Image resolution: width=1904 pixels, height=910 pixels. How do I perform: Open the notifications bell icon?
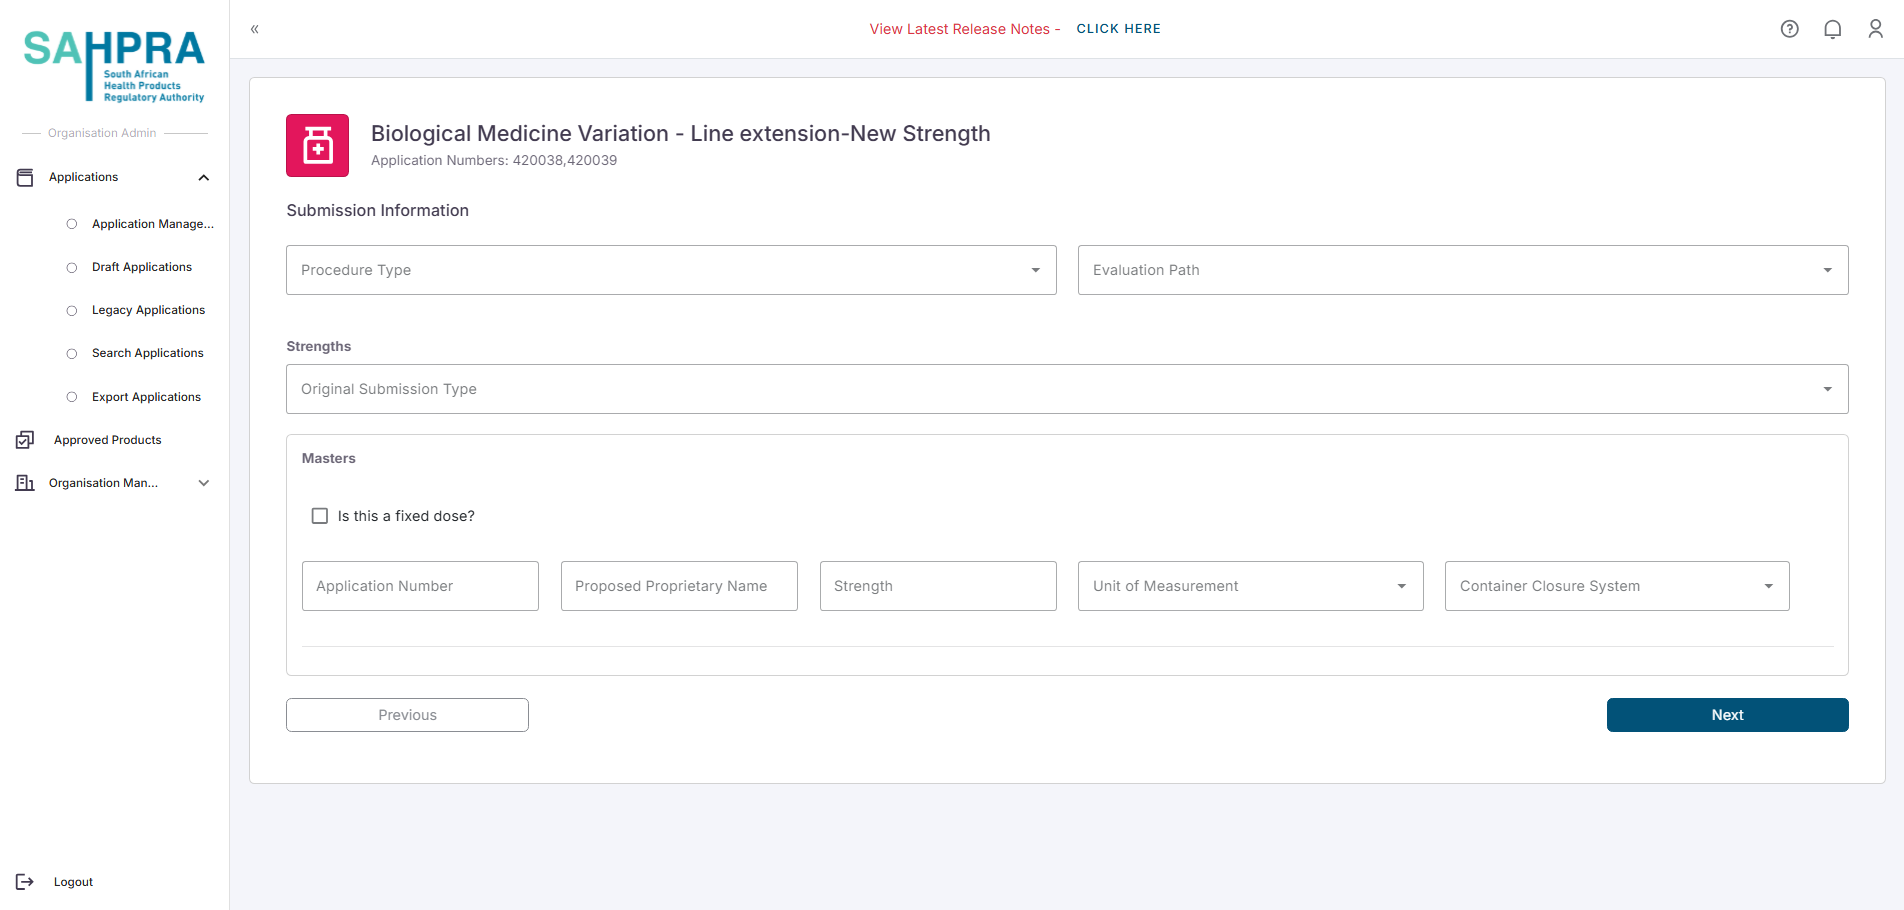(1832, 29)
